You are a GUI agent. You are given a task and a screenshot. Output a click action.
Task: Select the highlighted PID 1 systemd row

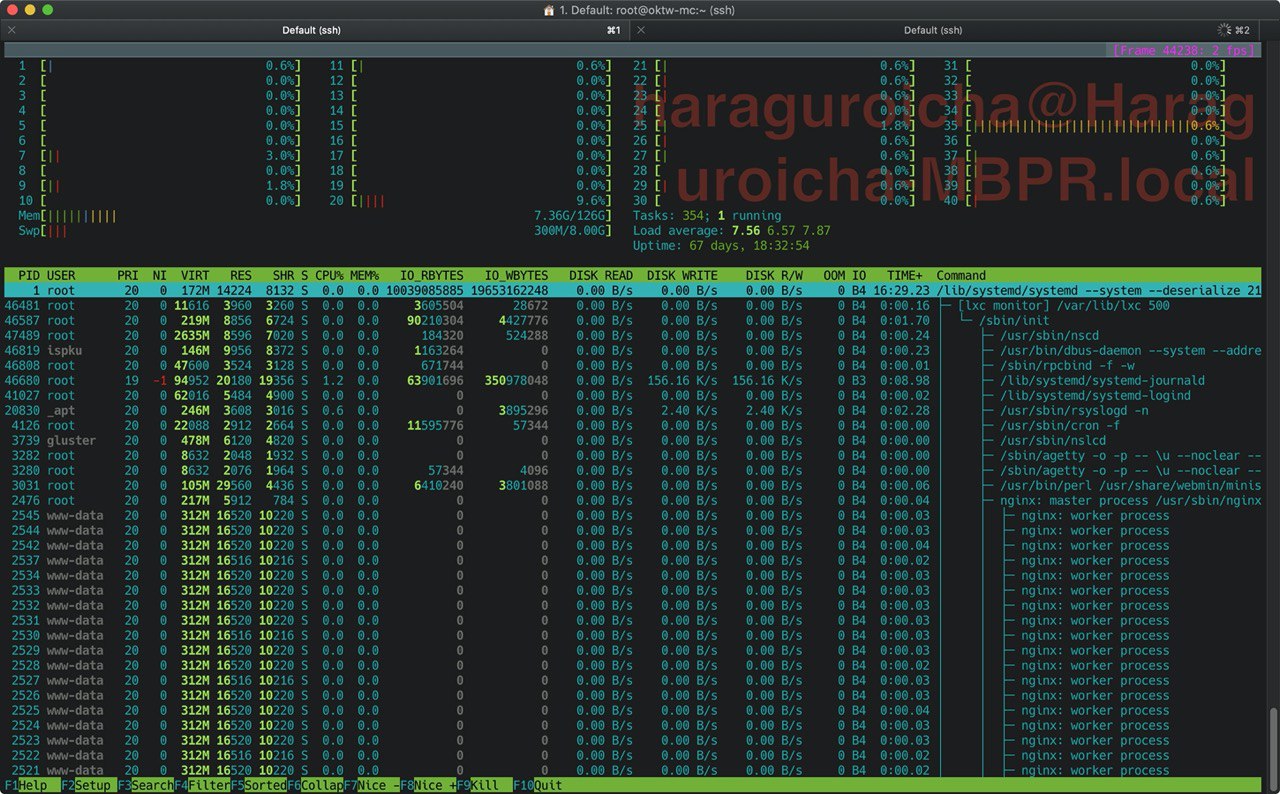point(632,291)
